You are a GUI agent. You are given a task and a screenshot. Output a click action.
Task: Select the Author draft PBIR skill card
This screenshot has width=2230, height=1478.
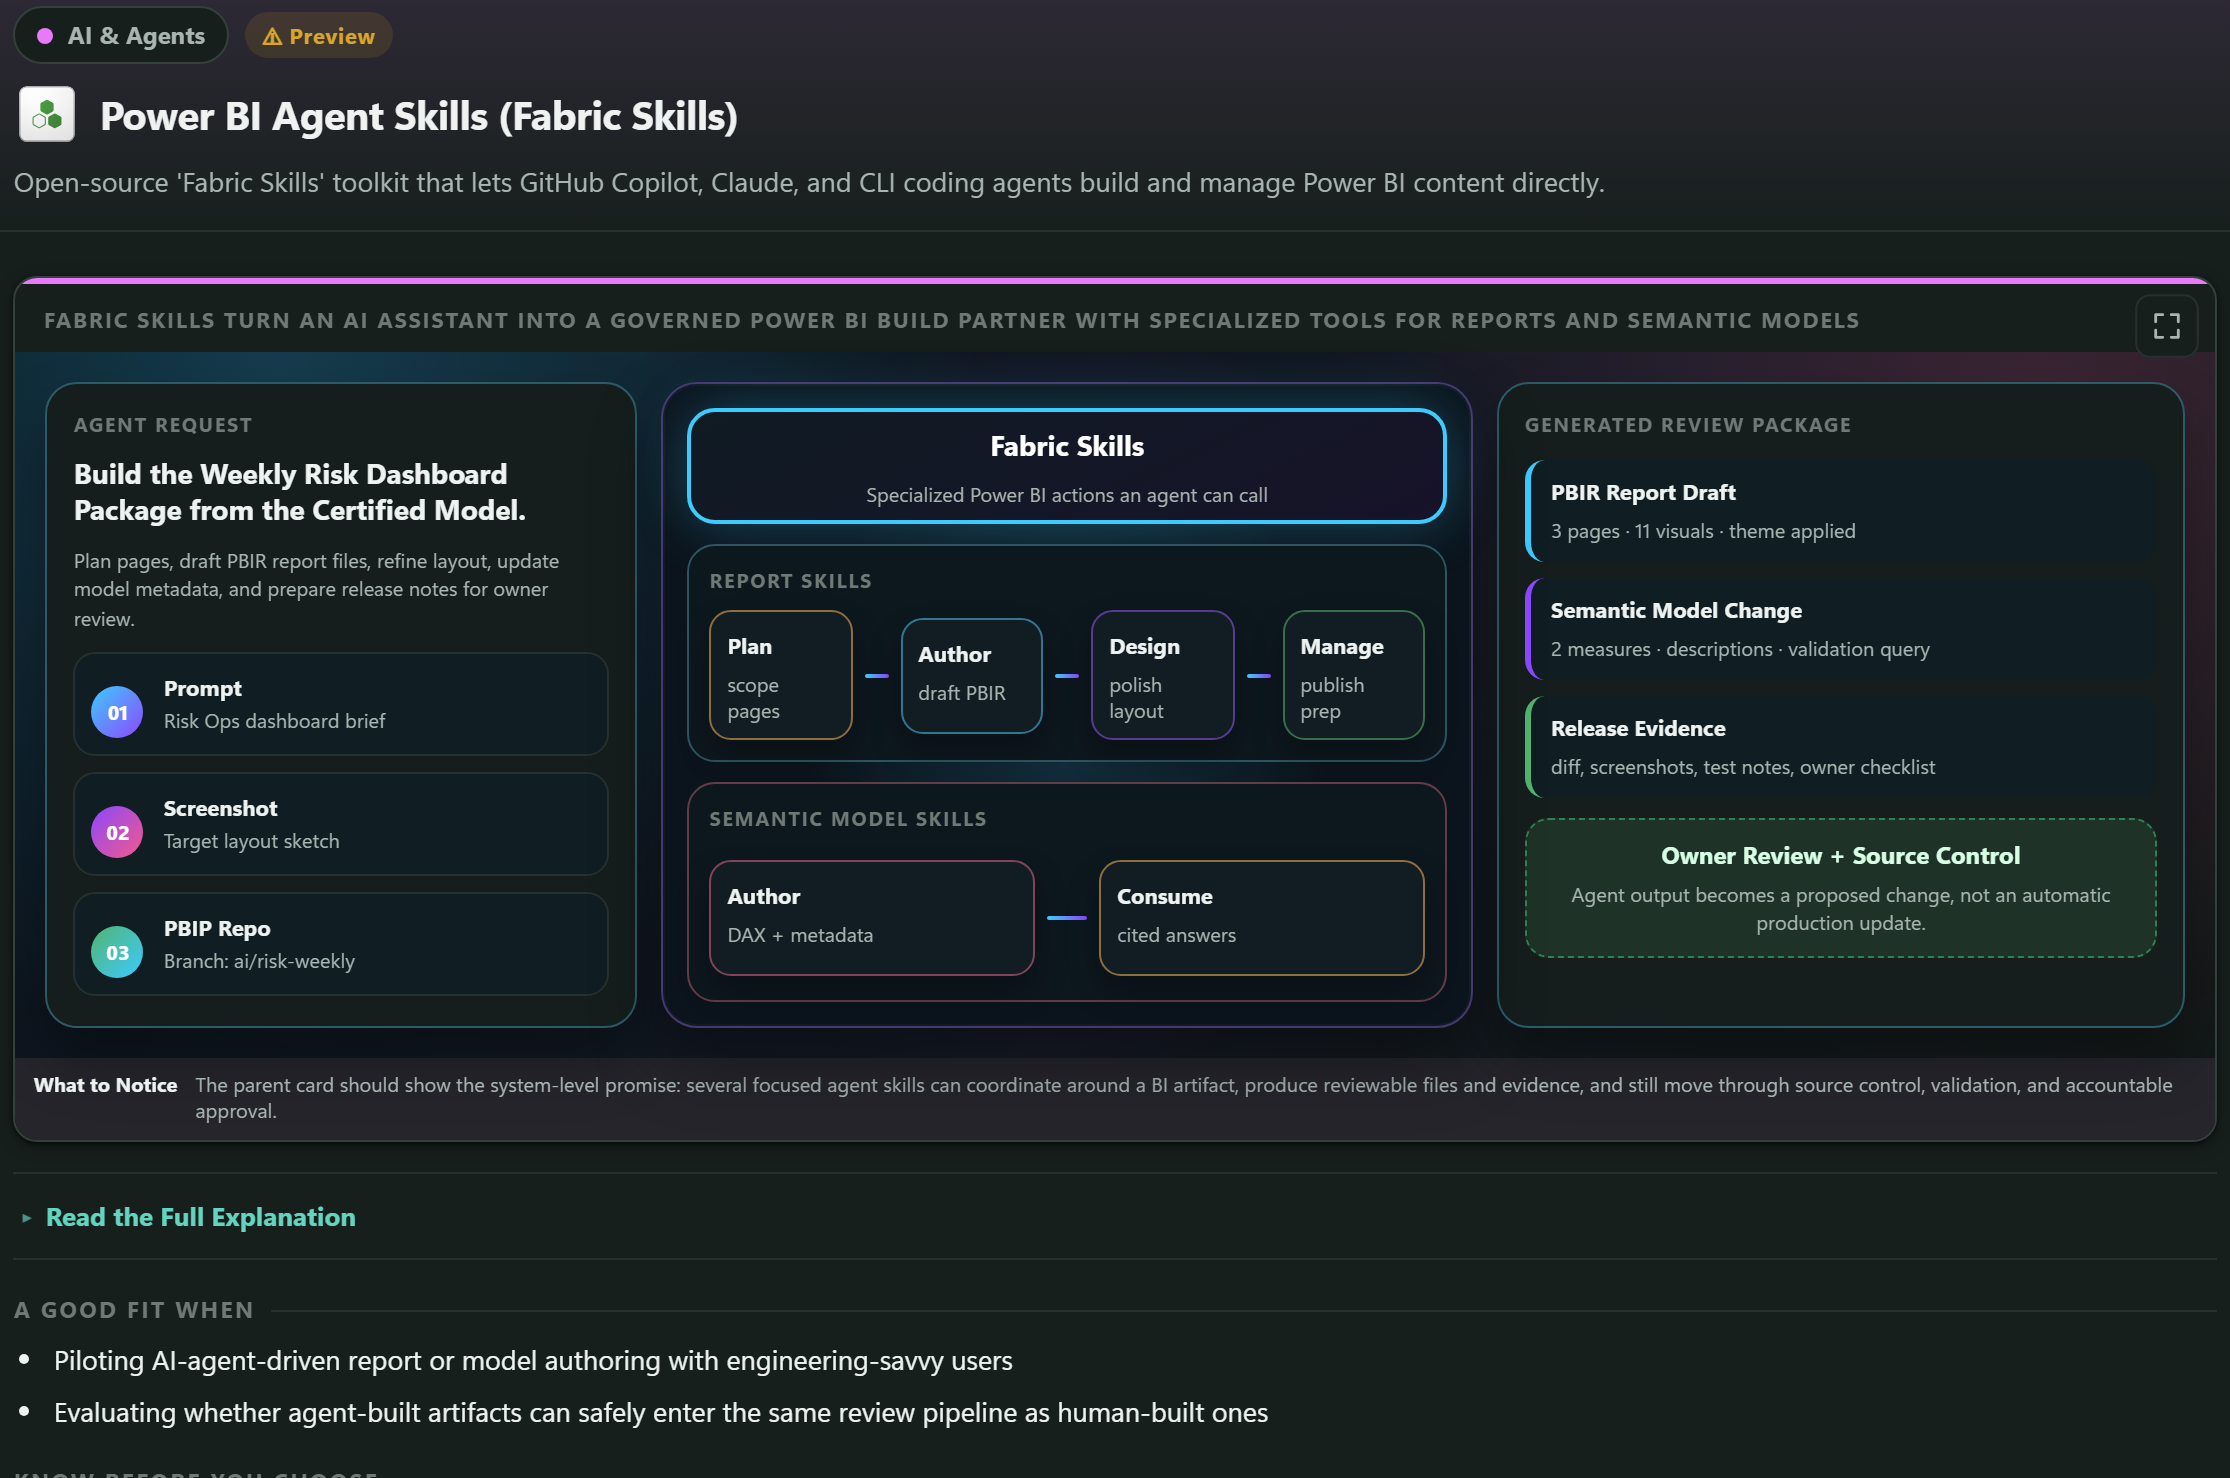coord(971,675)
